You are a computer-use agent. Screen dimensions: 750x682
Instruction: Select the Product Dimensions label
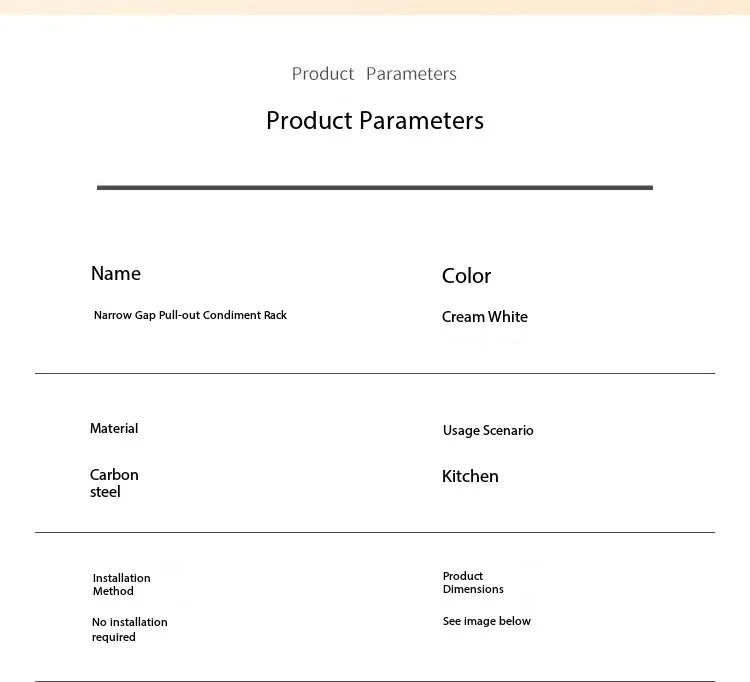(x=473, y=583)
